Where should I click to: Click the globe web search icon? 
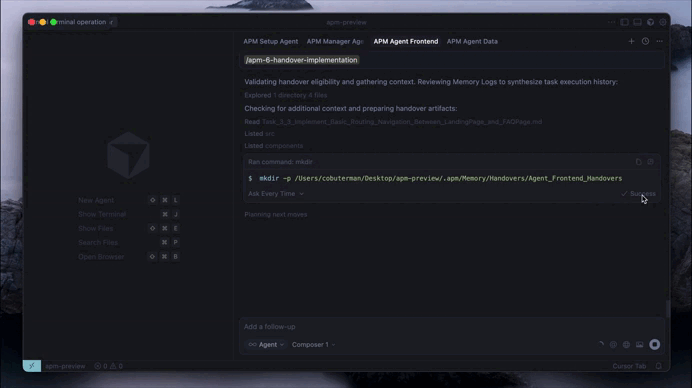point(626,344)
